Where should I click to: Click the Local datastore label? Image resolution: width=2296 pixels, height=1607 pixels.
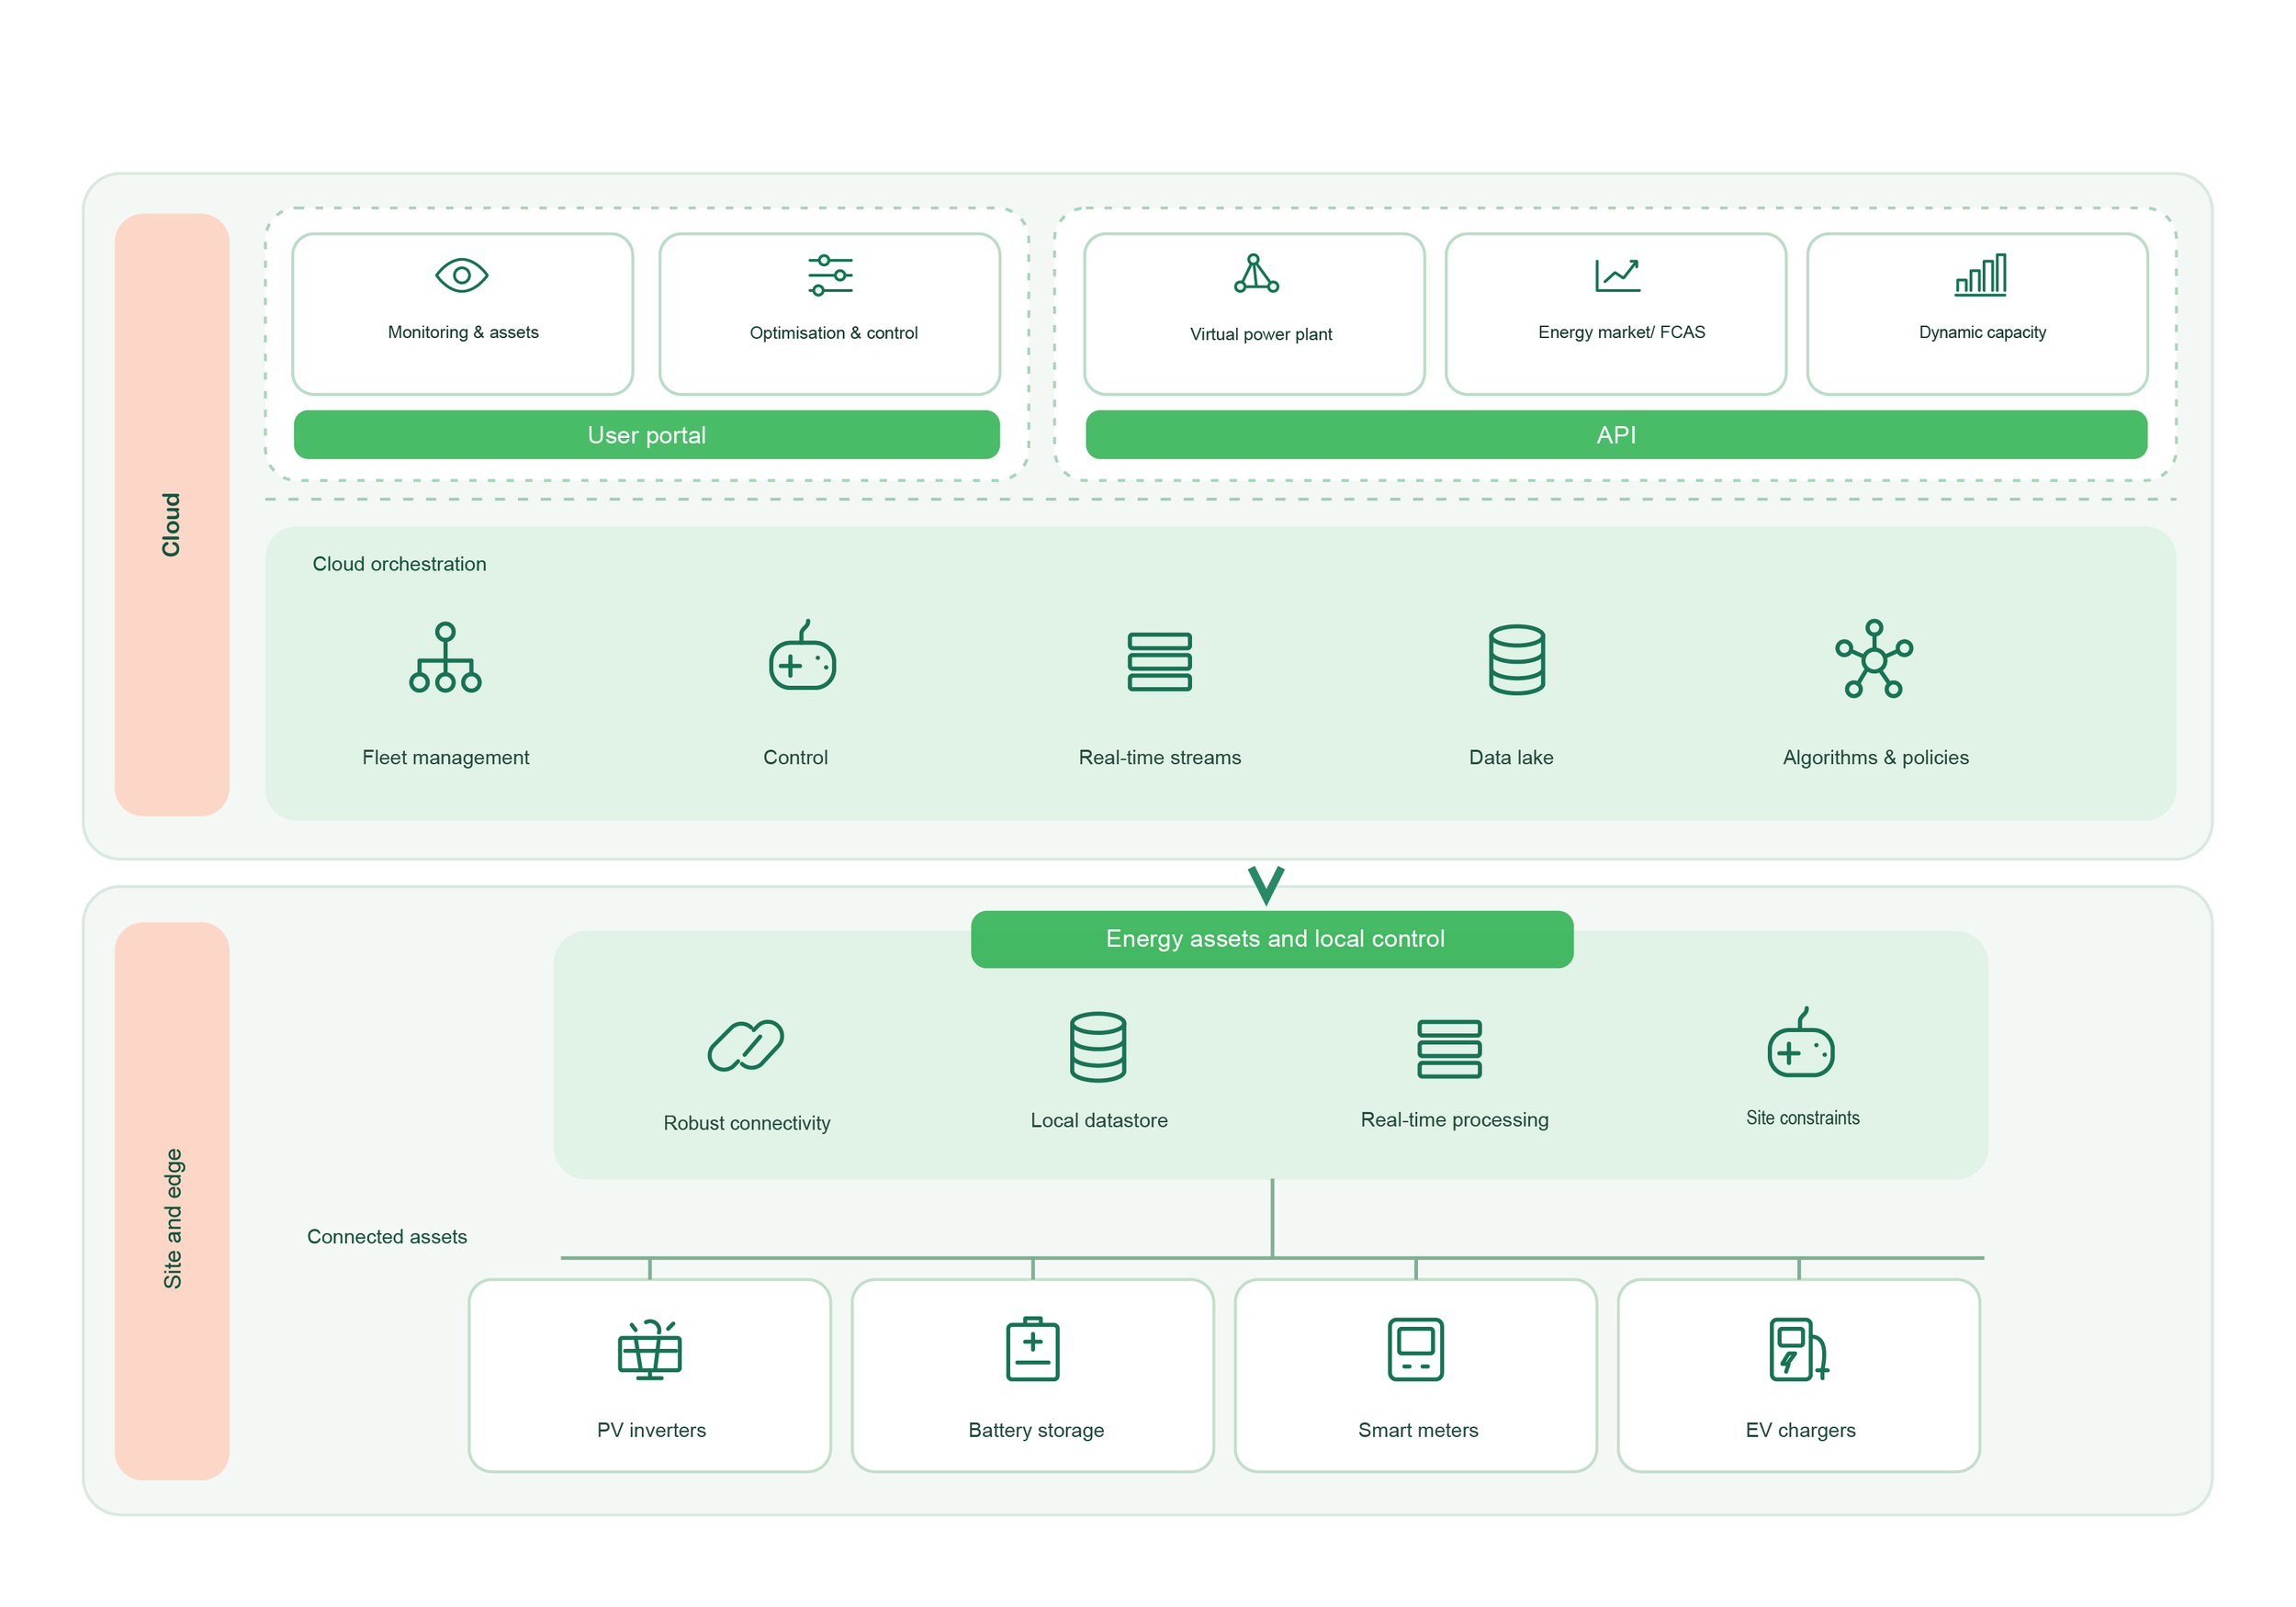click(1099, 1120)
